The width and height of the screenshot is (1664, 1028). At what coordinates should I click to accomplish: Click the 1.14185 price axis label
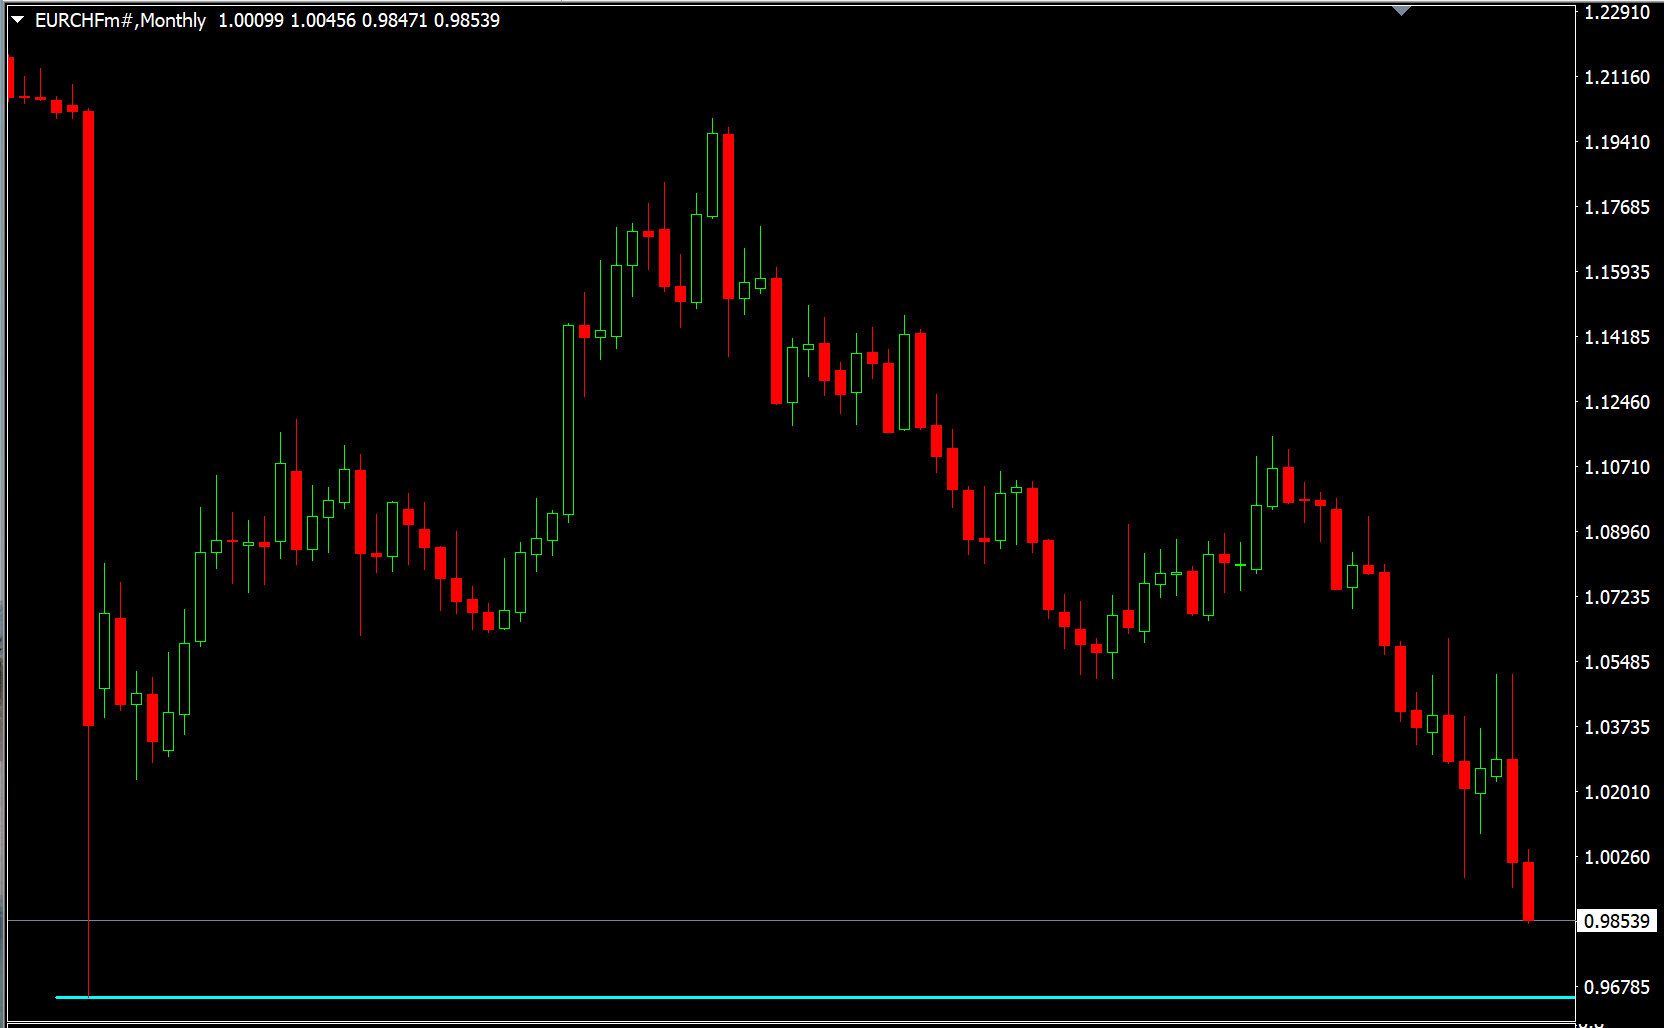pos(1616,337)
